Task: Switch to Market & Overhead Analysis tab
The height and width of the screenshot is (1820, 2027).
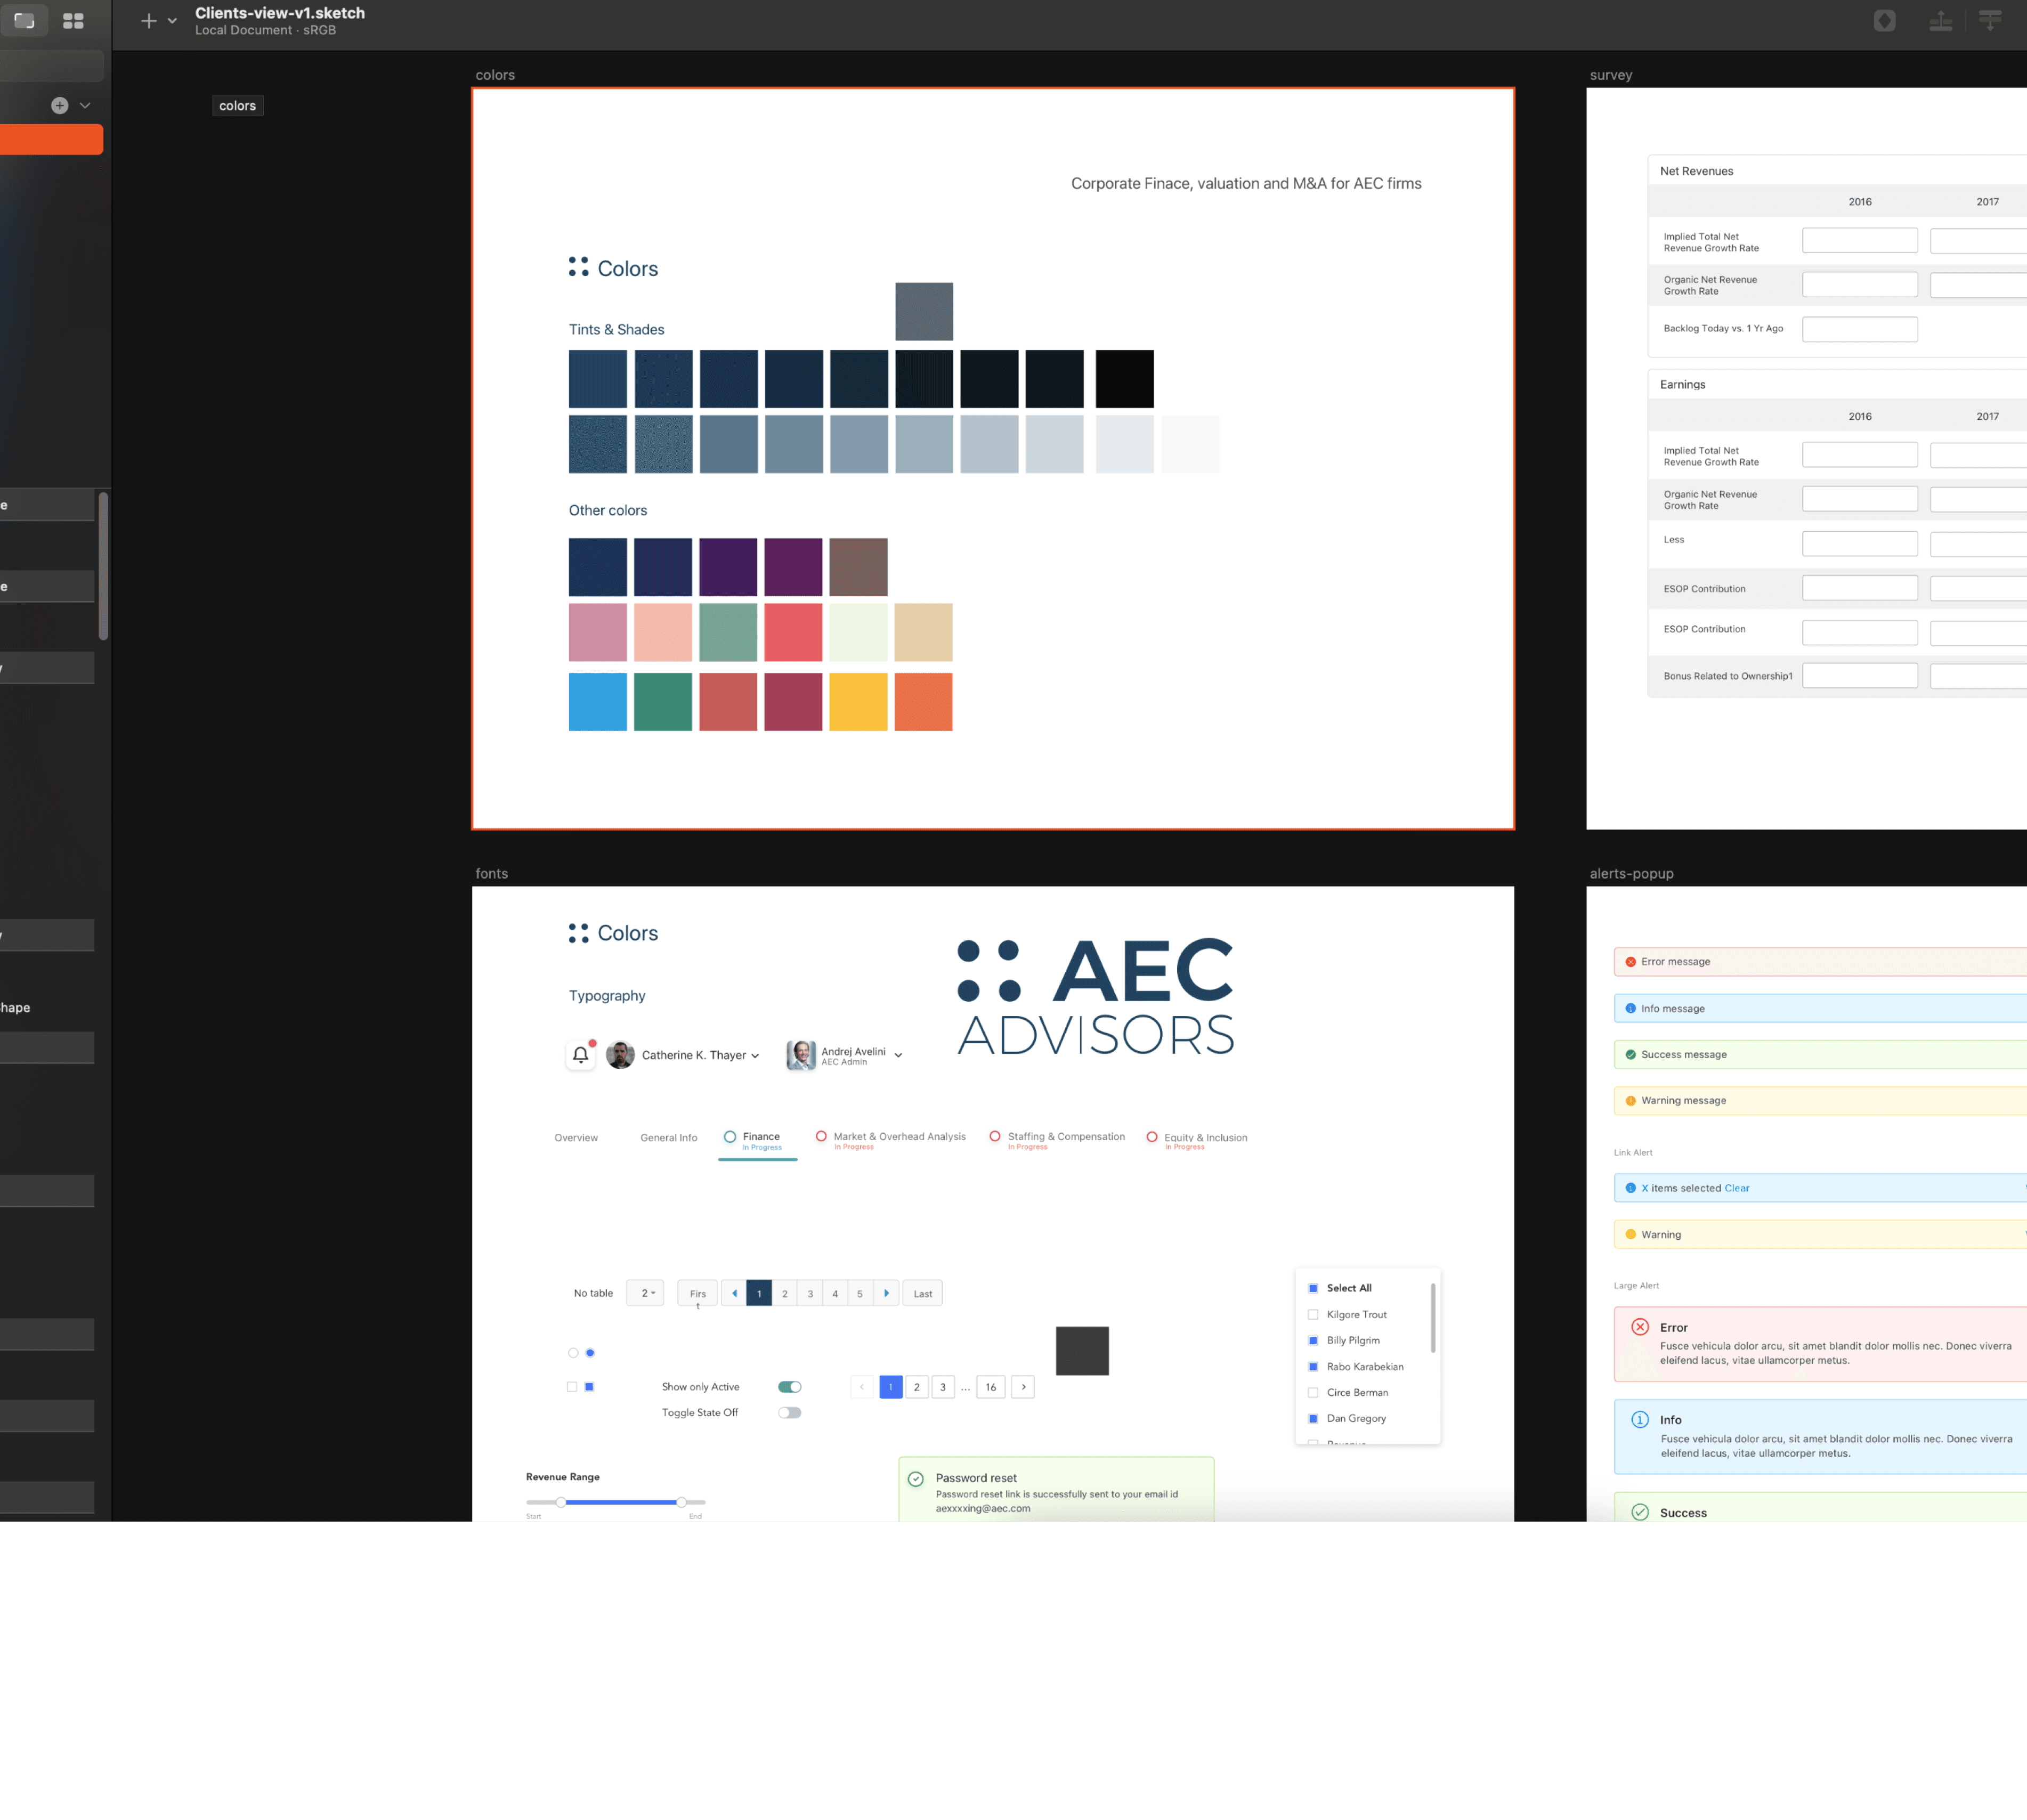Action: pyautogui.click(x=891, y=1140)
